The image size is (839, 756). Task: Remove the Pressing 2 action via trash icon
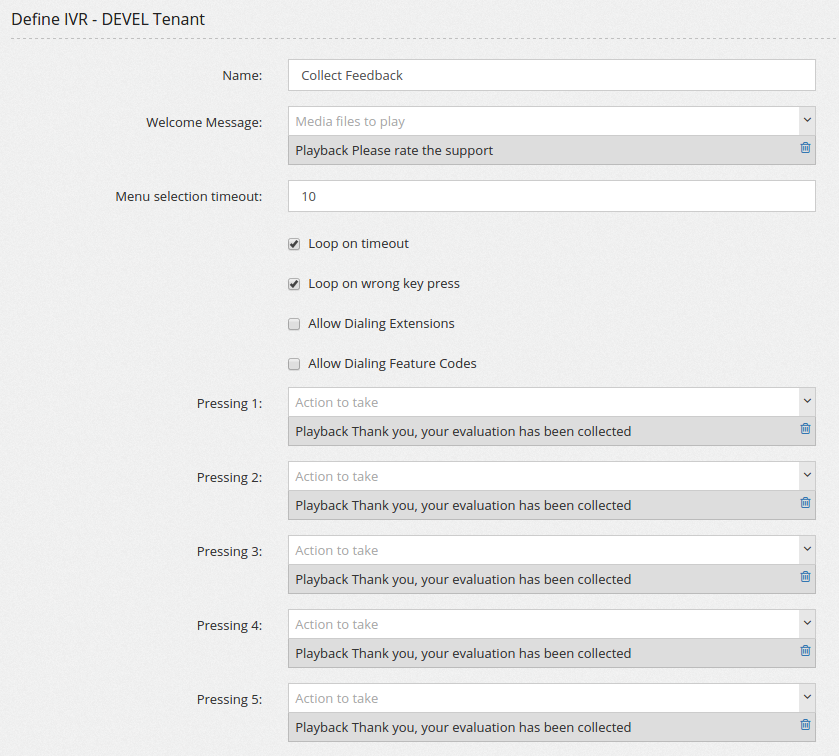pos(805,503)
